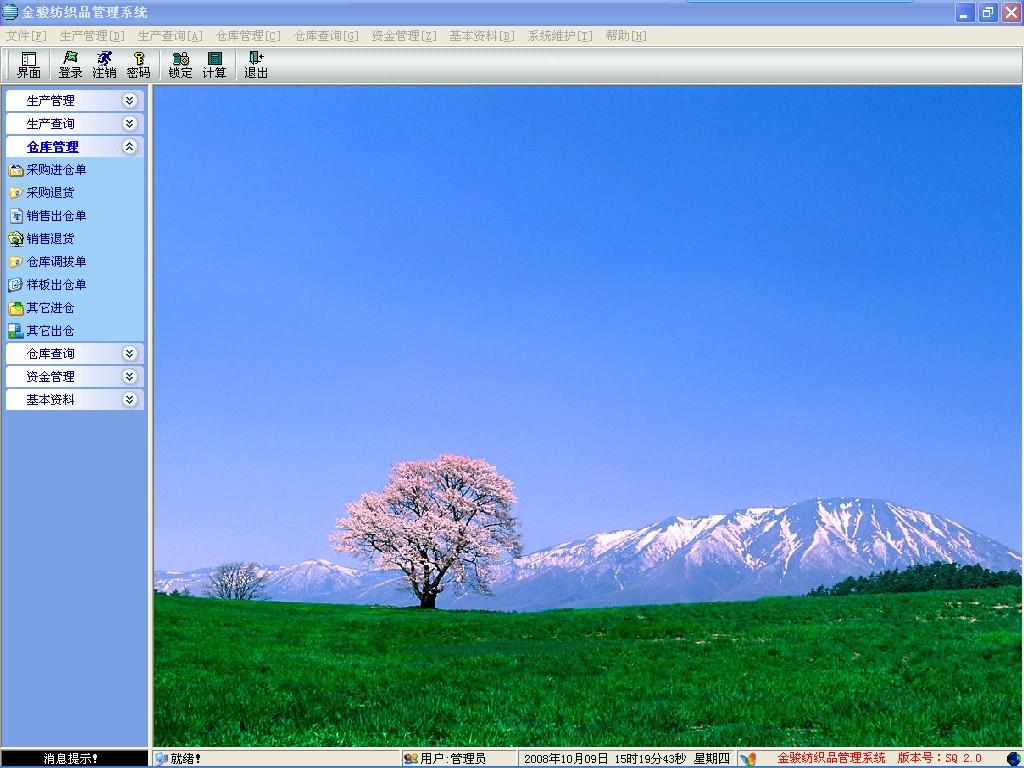
Task: Open the 帮助[H] menu
Action: point(626,36)
